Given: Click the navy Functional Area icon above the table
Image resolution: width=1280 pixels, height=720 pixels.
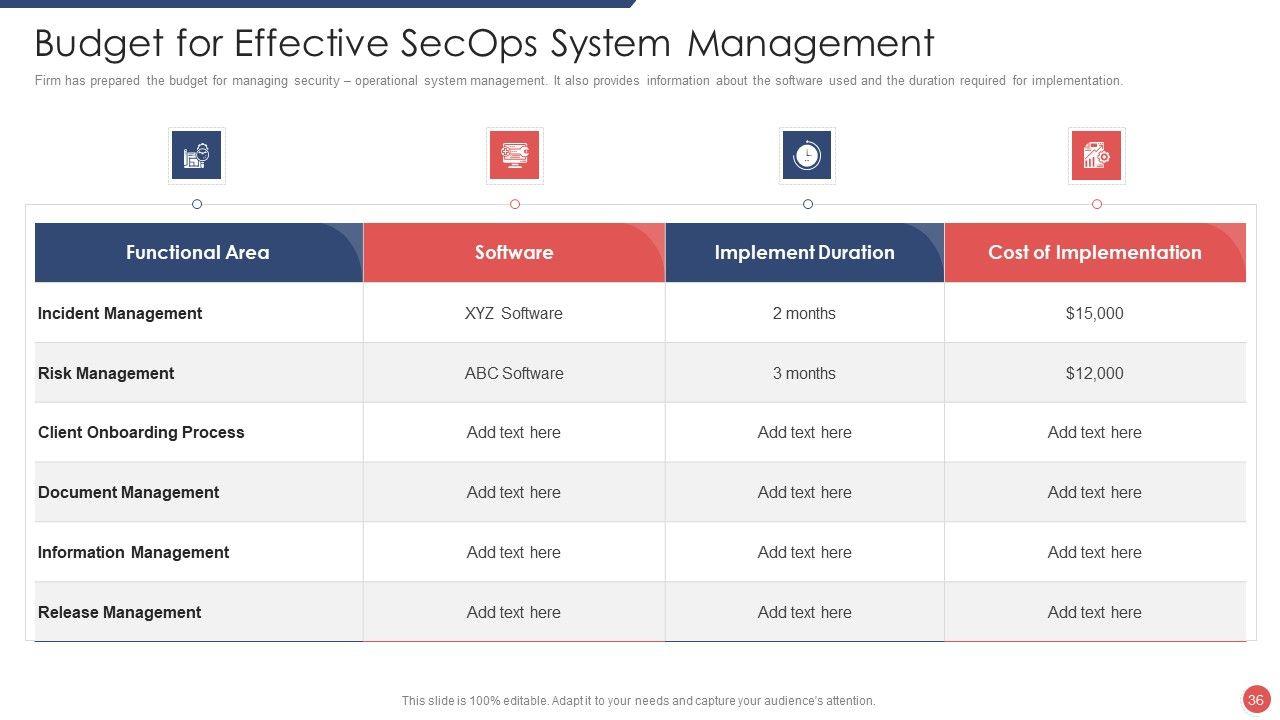Looking at the screenshot, I should pyautogui.click(x=197, y=156).
